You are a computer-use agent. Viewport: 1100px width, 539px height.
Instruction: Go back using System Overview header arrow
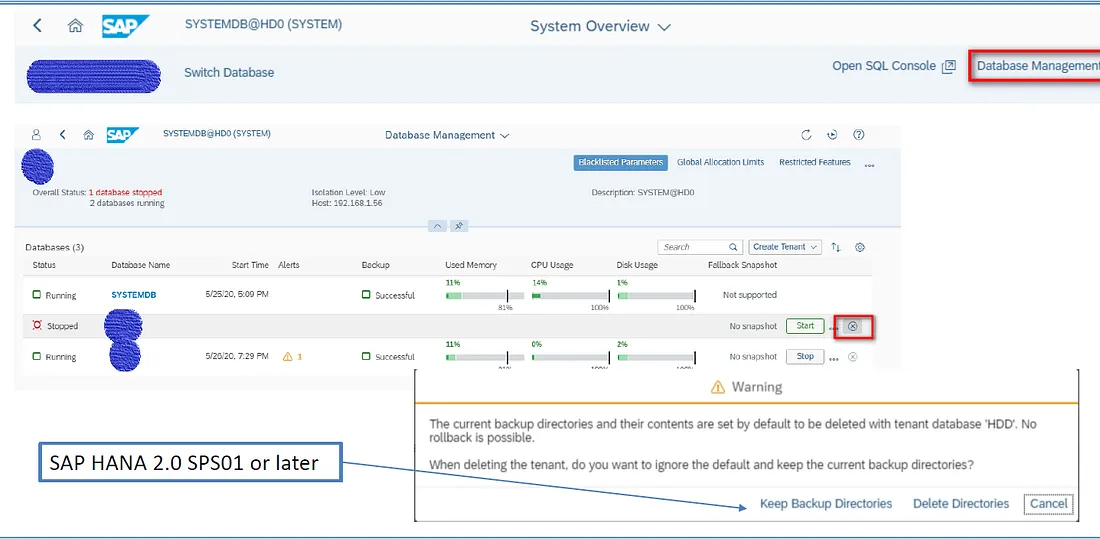pos(37,26)
